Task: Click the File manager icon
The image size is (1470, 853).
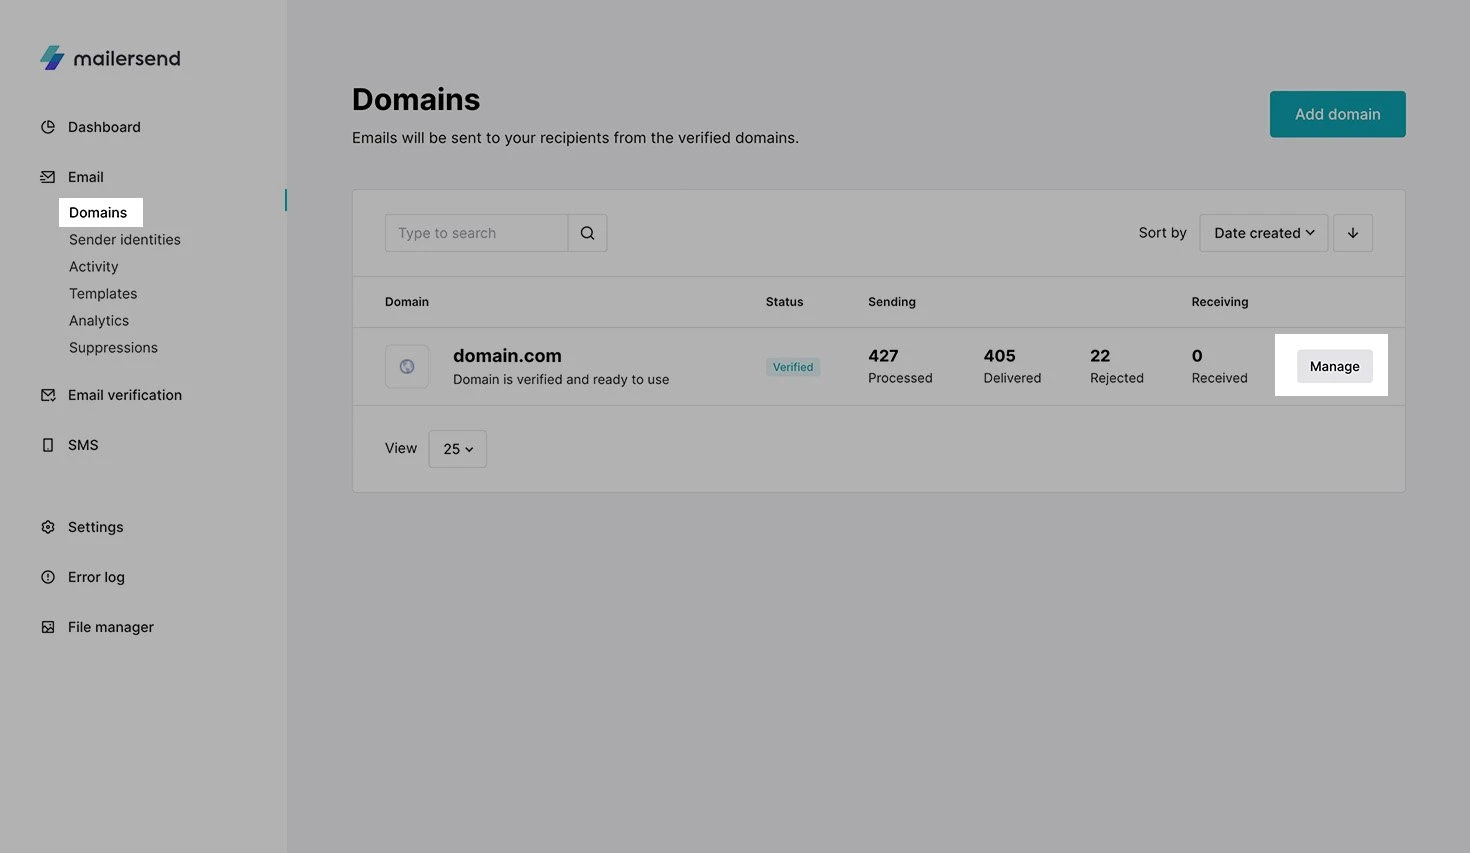Action: pos(48,627)
